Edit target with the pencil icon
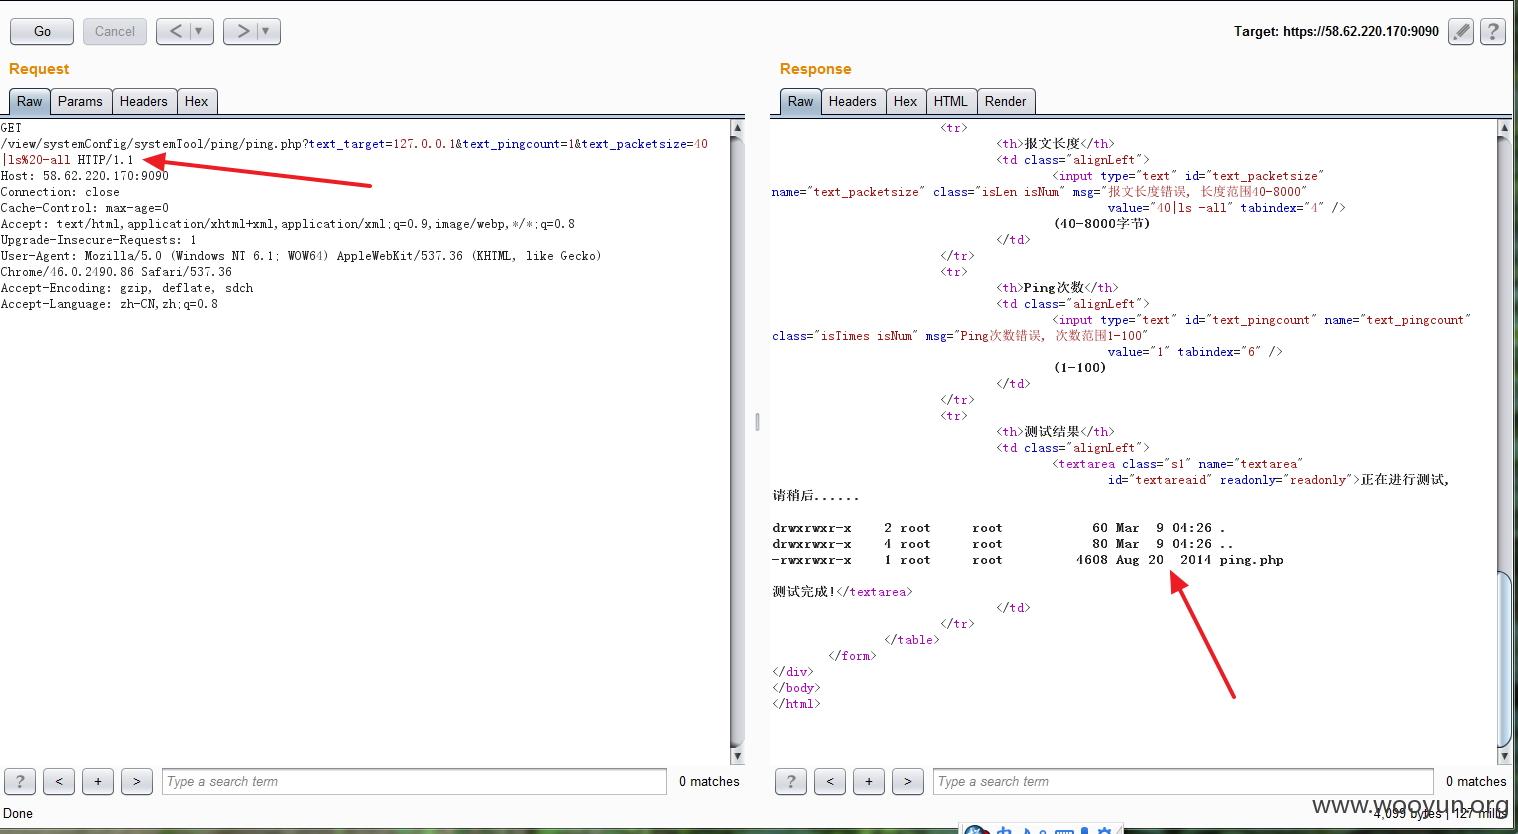 (1461, 31)
